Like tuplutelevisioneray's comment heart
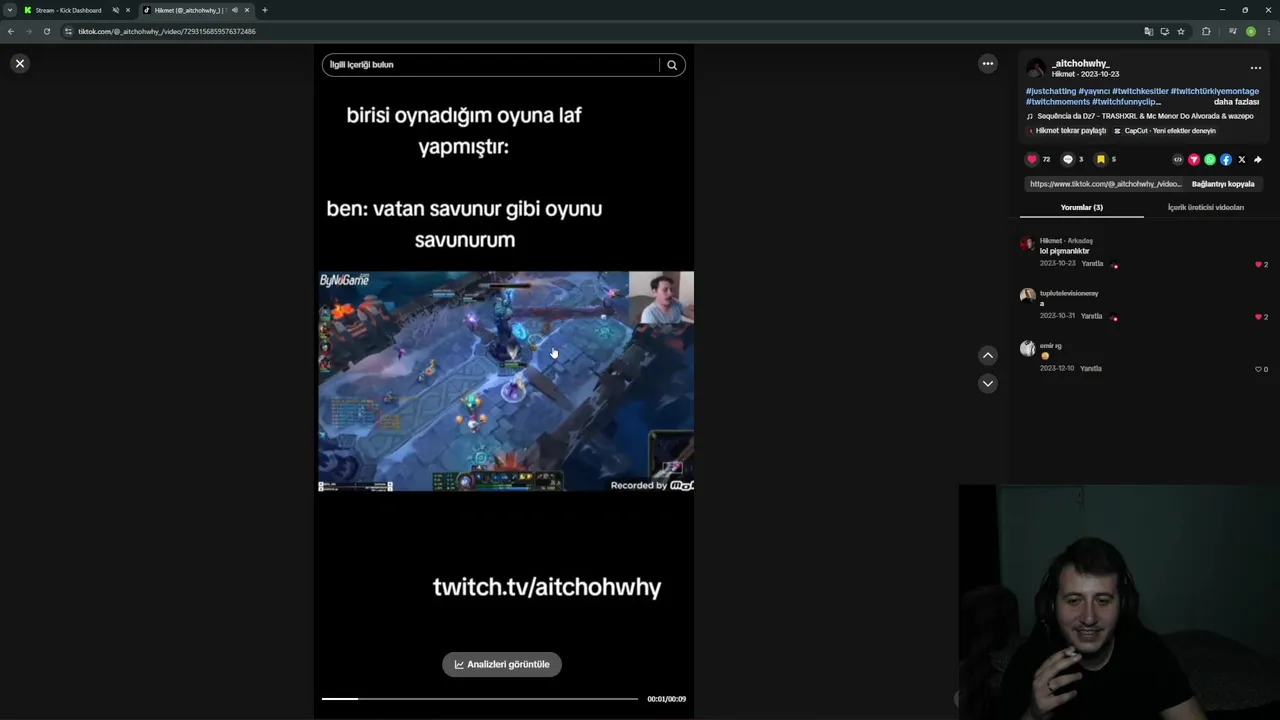 pos(1258,317)
